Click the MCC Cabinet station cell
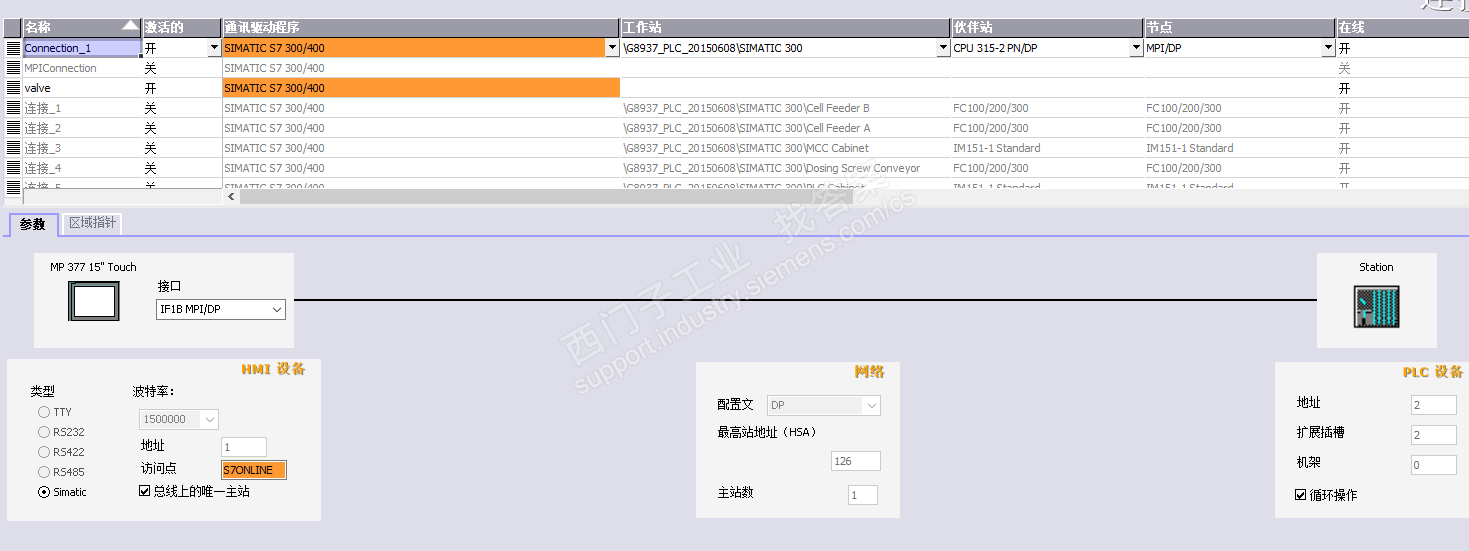The width and height of the screenshot is (1469, 551). [786, 148]
